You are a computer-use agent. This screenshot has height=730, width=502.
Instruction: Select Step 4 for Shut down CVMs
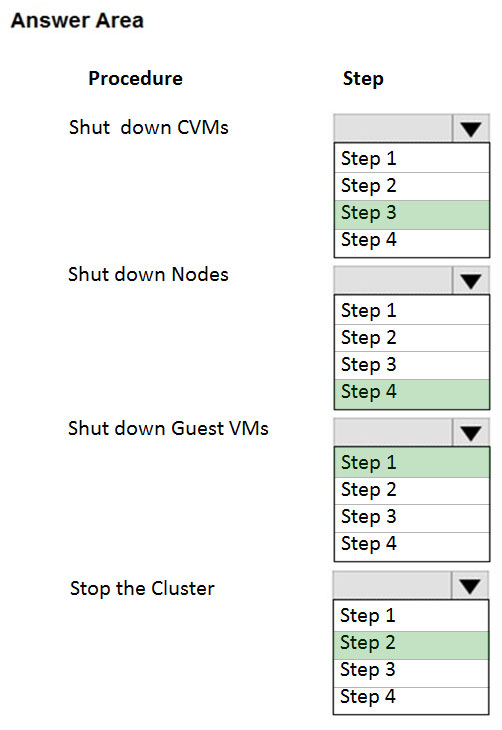[412, 242]
